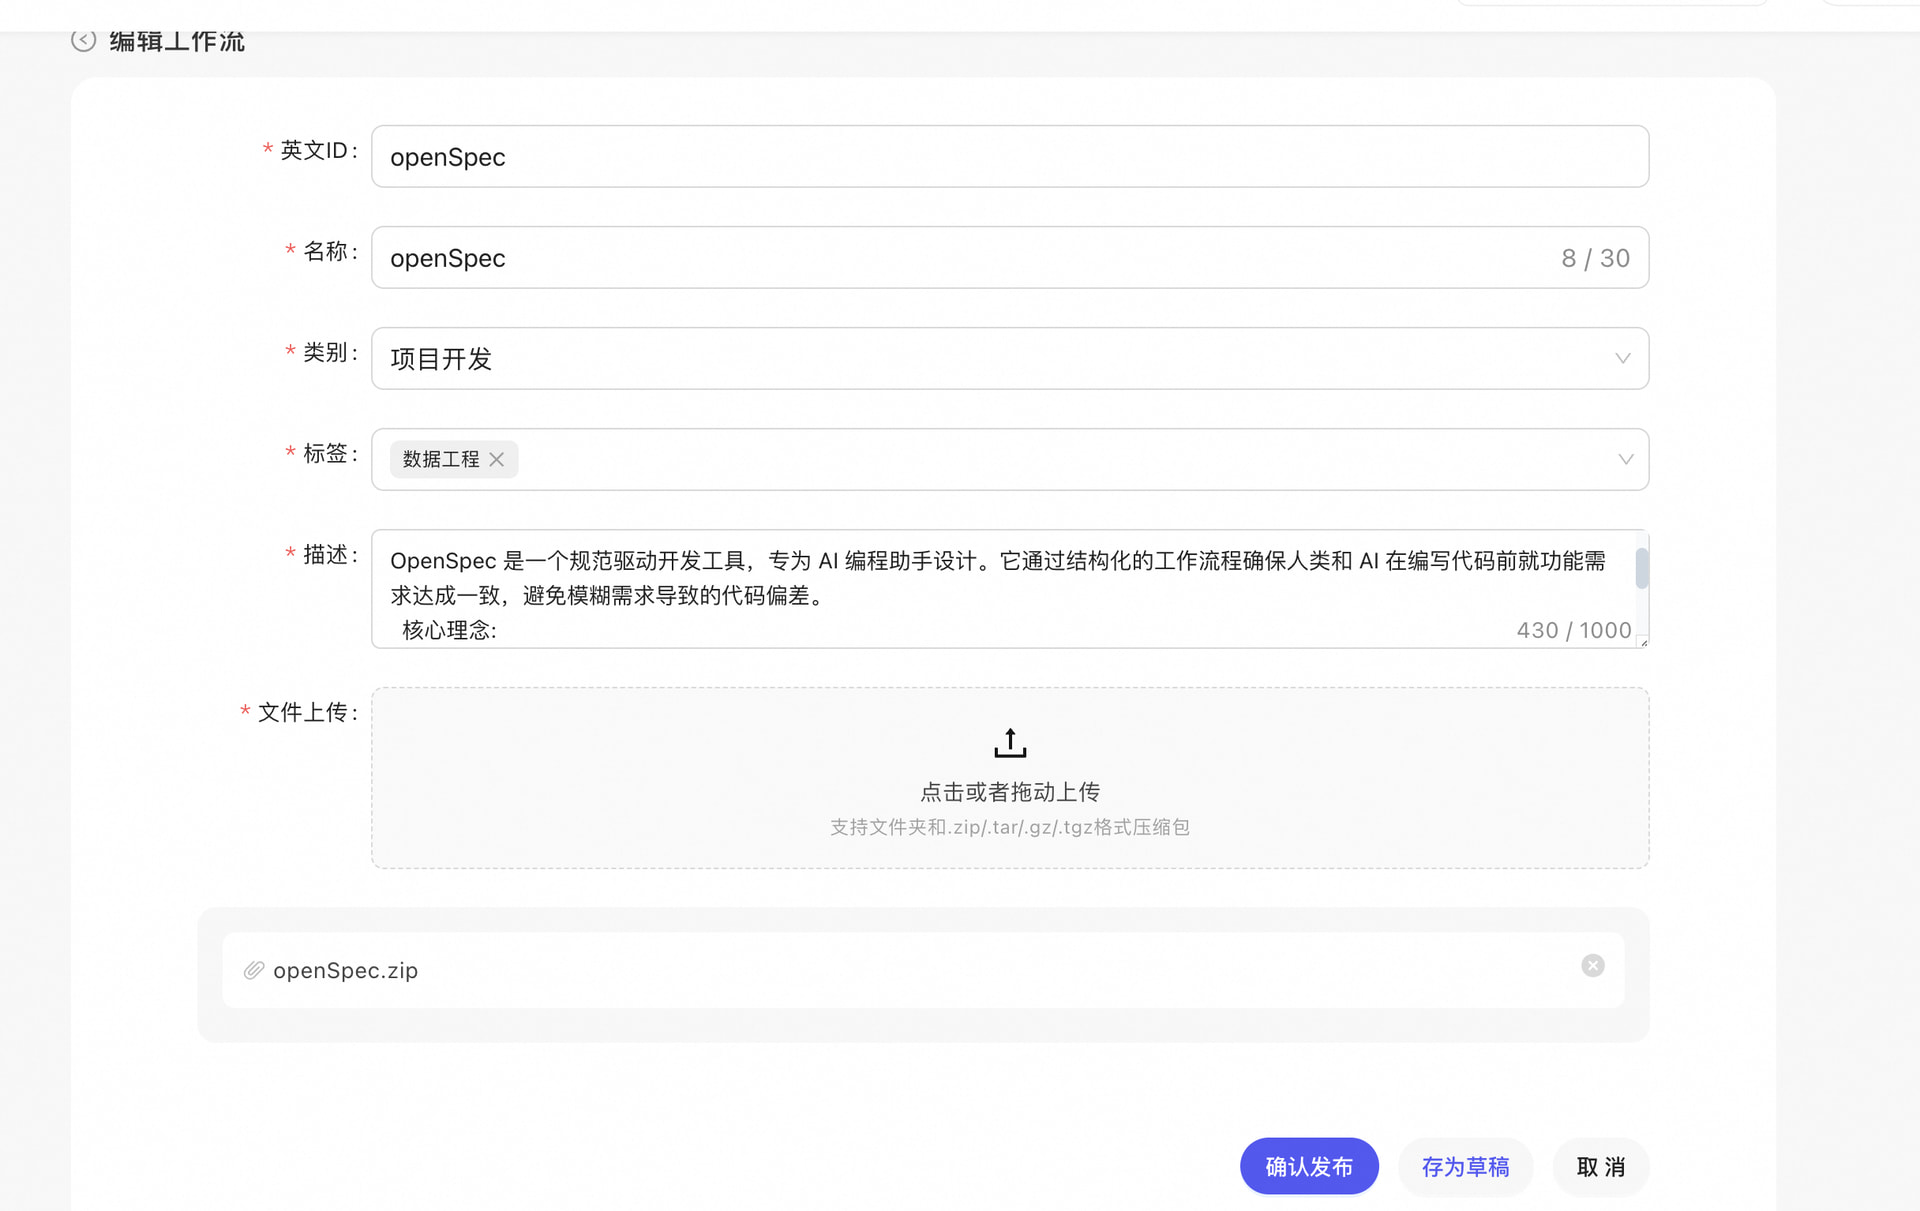Viewport: 1920px width, 1211px height.
Task: Click the 存为草稿 button
Action: point(1465,1166)
